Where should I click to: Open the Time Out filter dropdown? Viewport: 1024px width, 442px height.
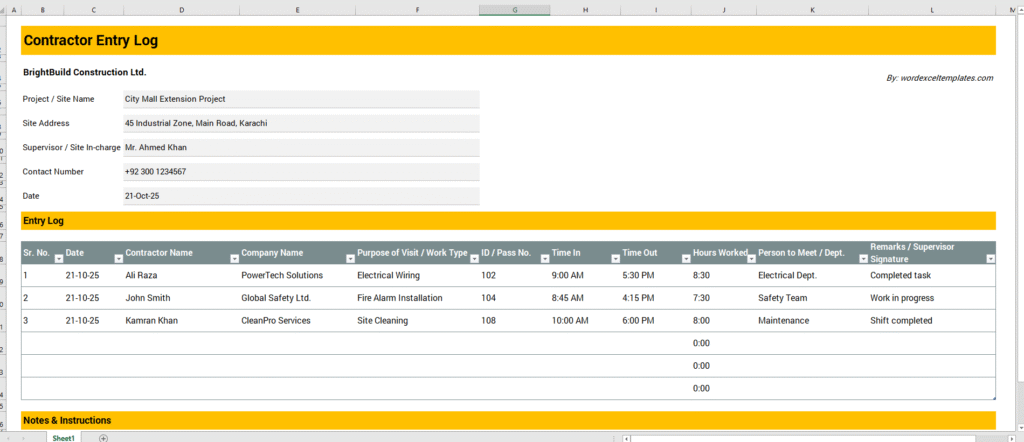tap(685, 259)
